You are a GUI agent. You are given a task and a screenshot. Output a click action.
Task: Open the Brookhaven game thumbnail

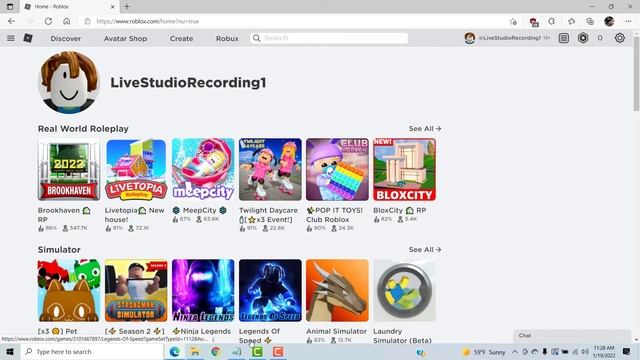pyautogui.click(x=69, y=169)
